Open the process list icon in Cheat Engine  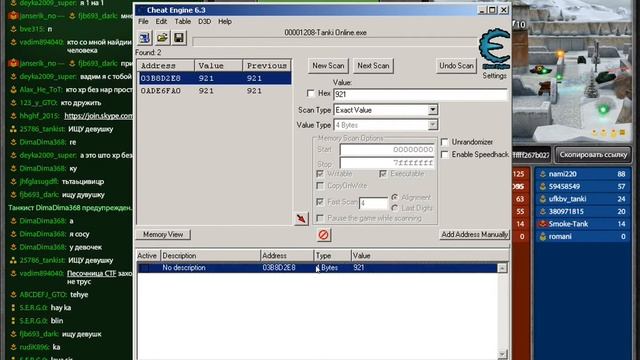pyautogui.click(x=144, y=38)
